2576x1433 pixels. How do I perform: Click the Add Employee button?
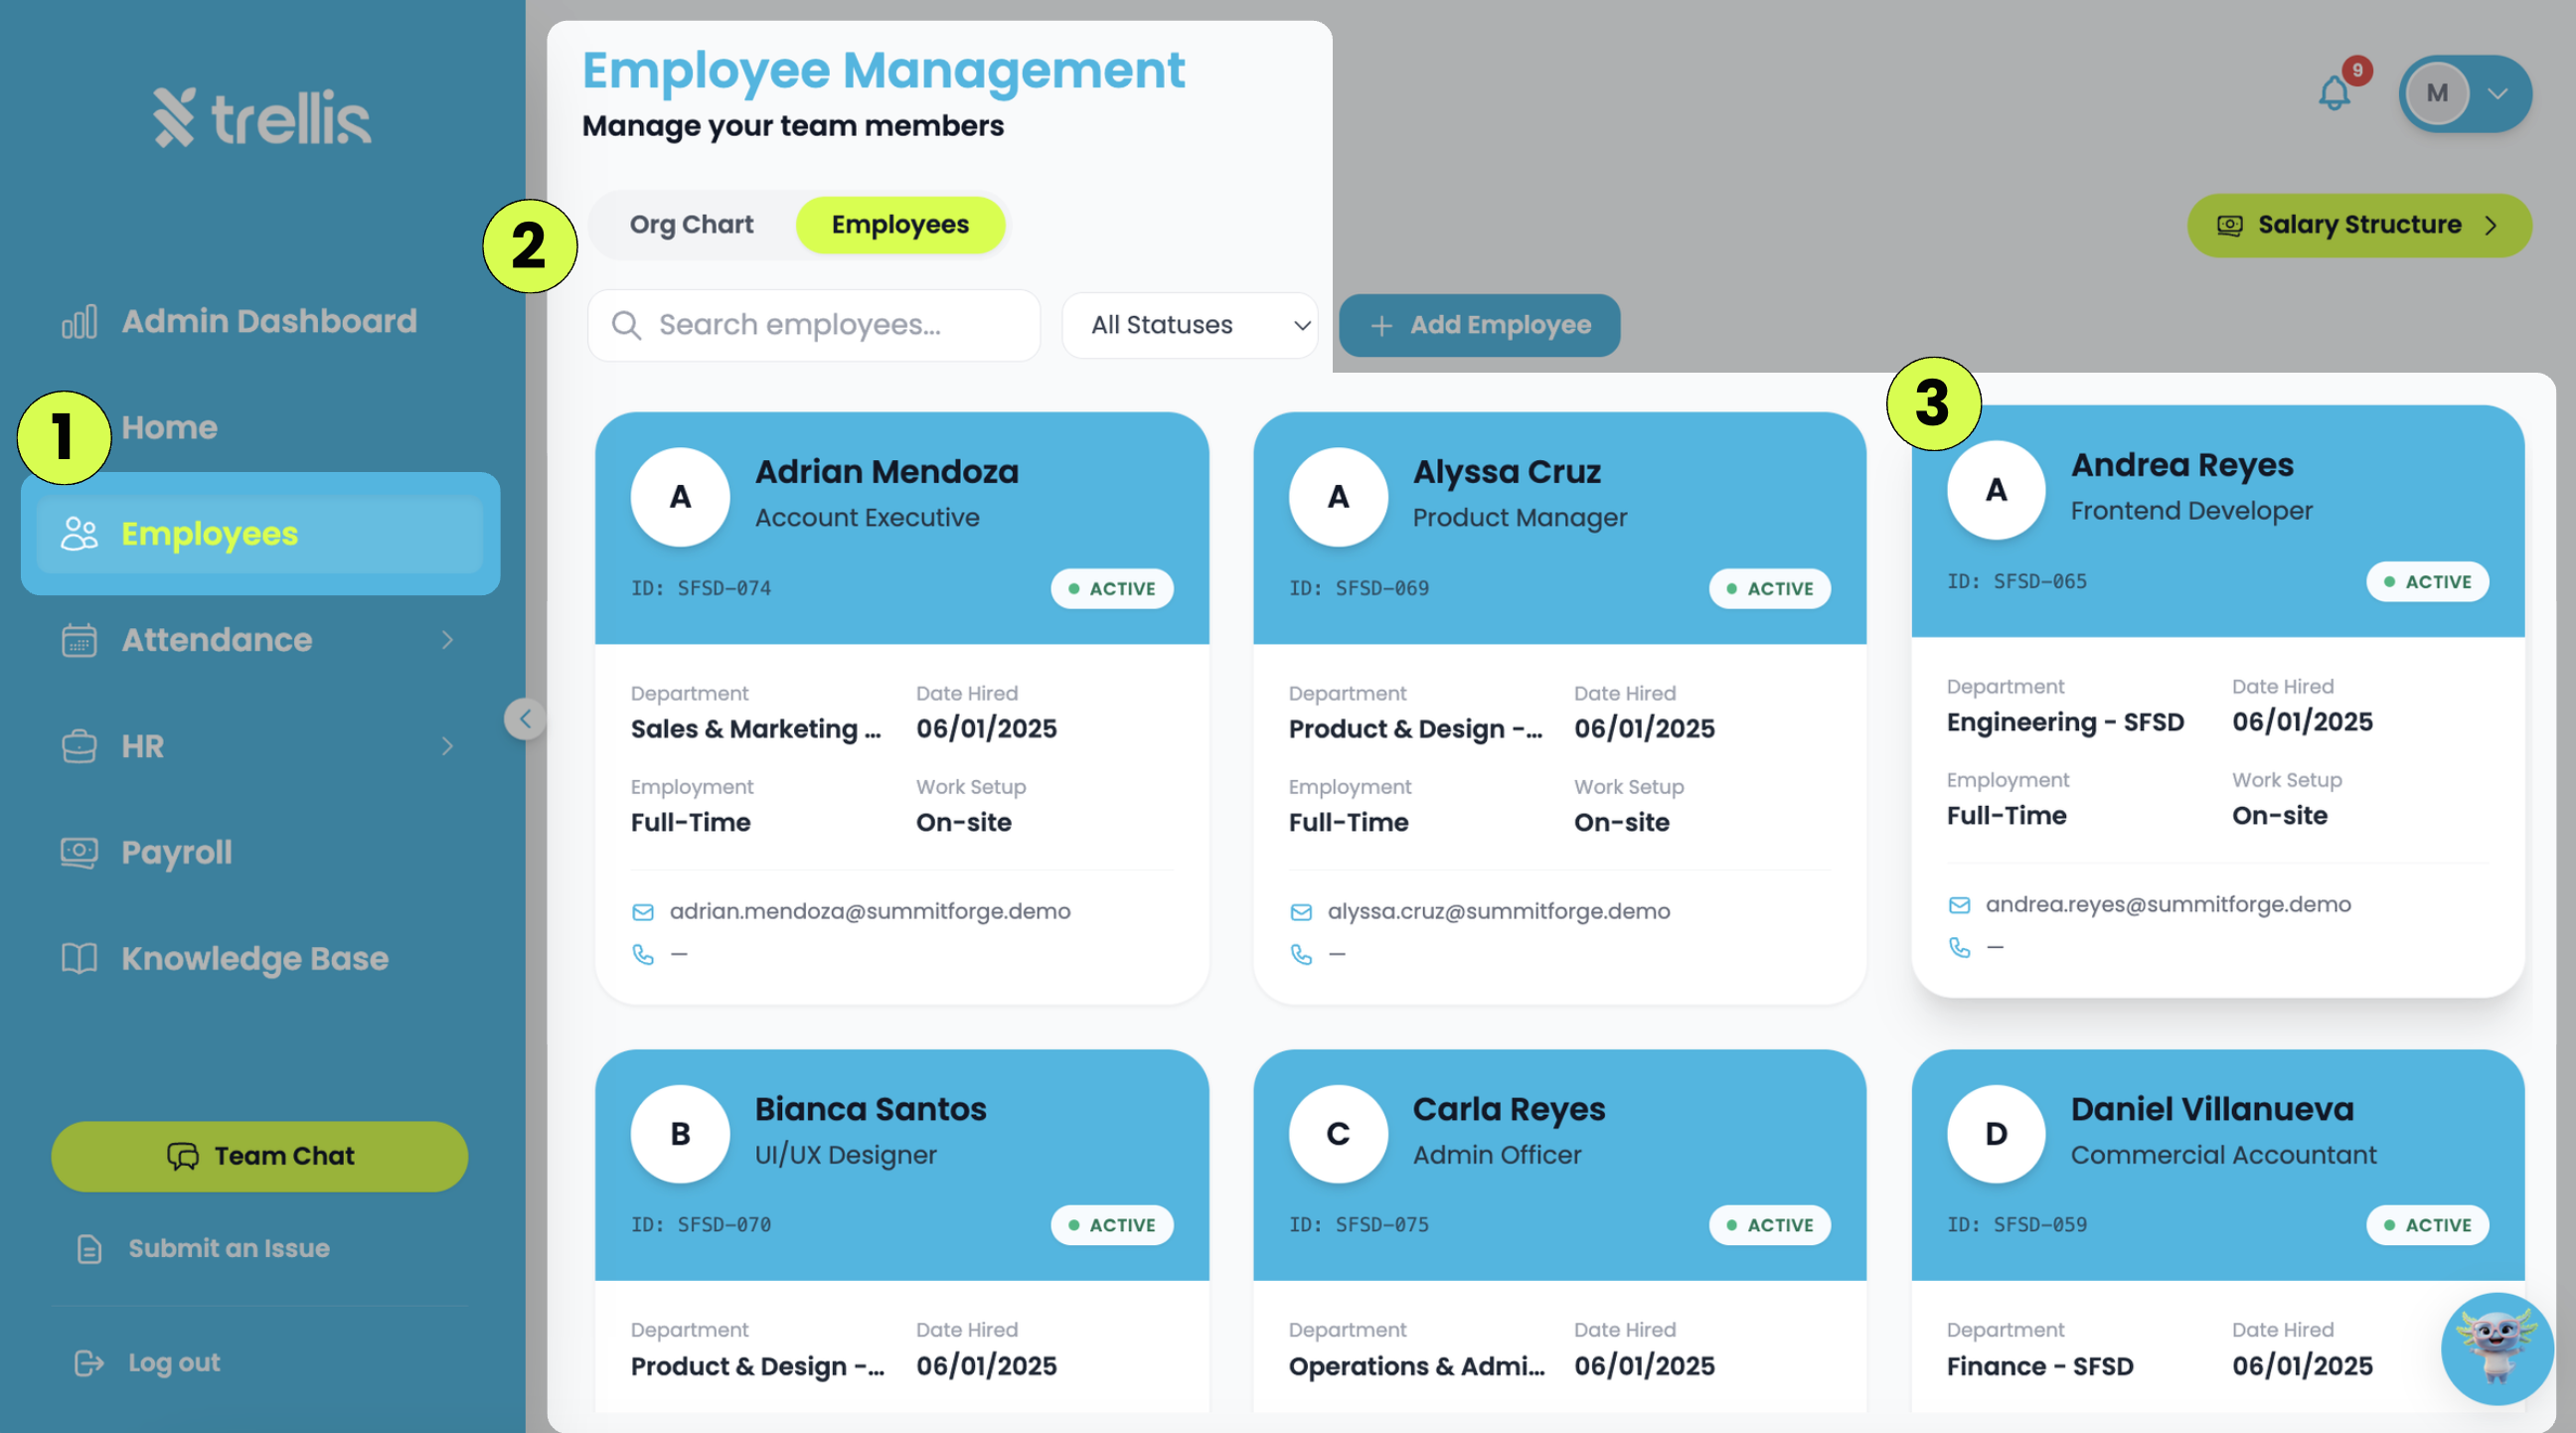tap(1479, 325)
